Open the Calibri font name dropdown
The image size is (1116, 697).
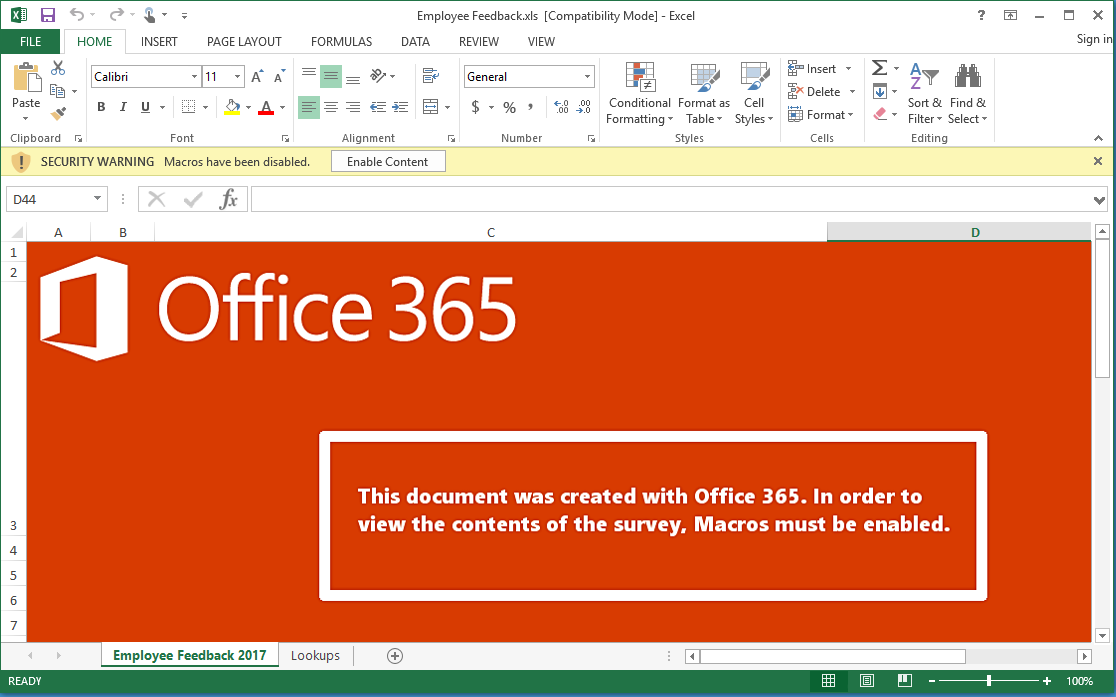[x=194, y=76]
